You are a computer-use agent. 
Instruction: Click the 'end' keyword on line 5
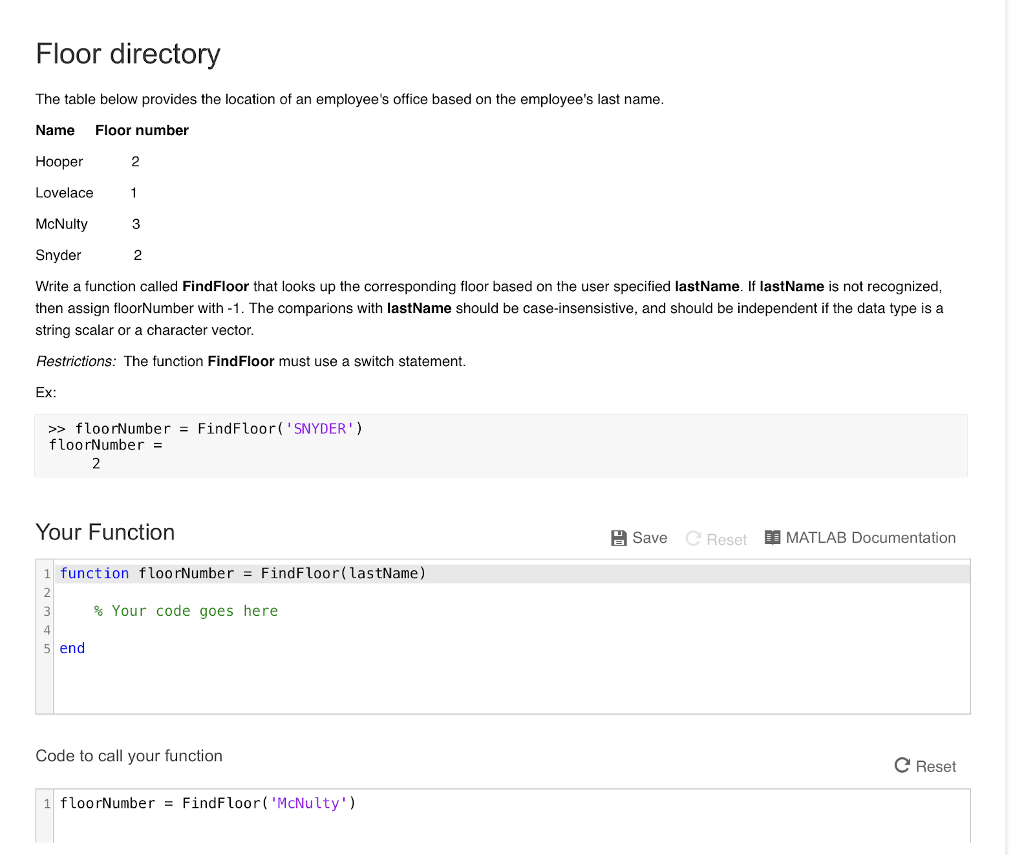tap(72, 648)
